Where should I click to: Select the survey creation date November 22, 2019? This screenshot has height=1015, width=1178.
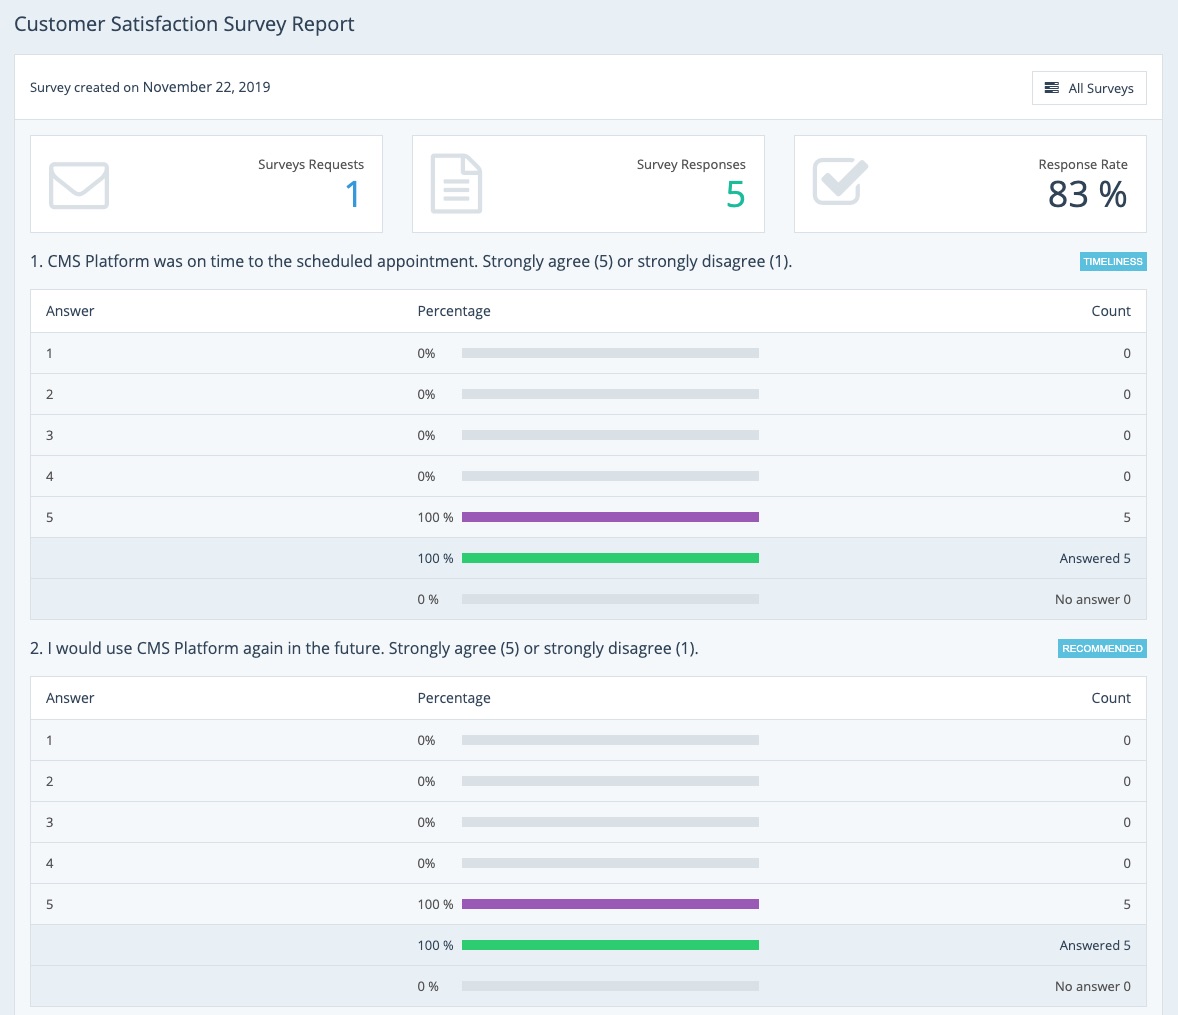(206, 87)
